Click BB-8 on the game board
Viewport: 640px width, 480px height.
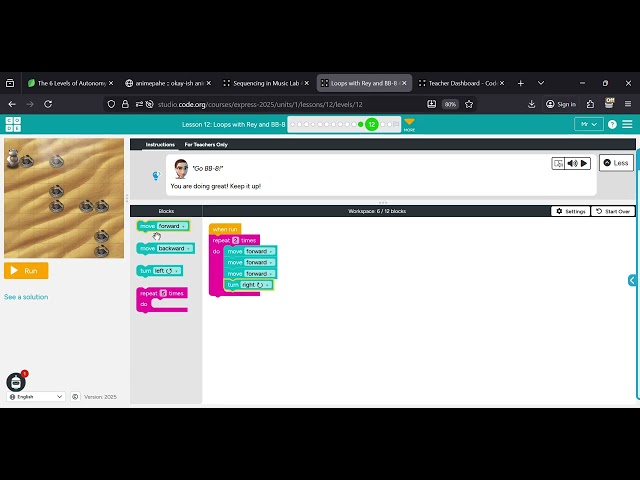13,158
